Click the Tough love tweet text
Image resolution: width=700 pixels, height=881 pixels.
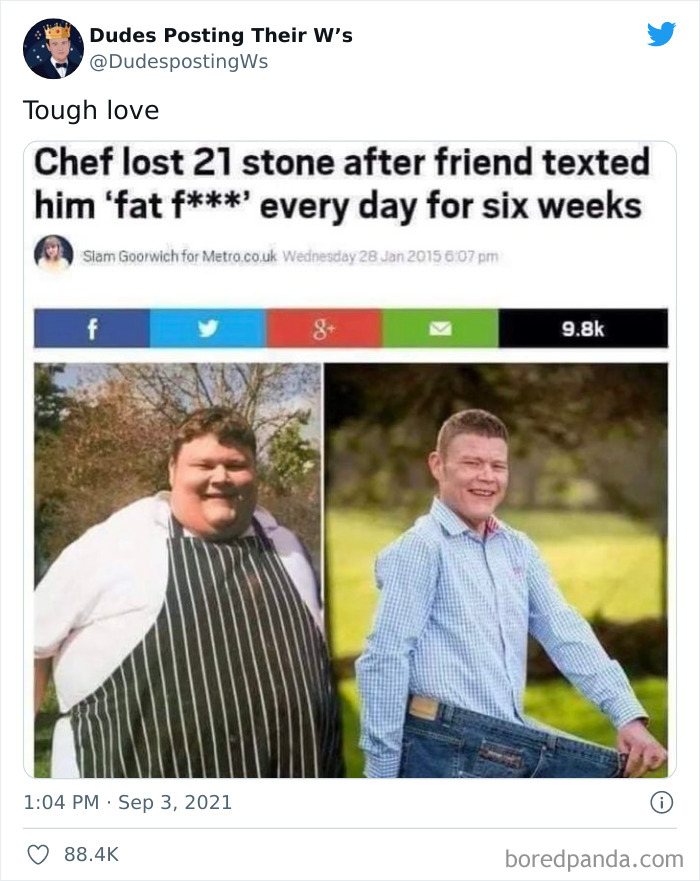[91, 110]
